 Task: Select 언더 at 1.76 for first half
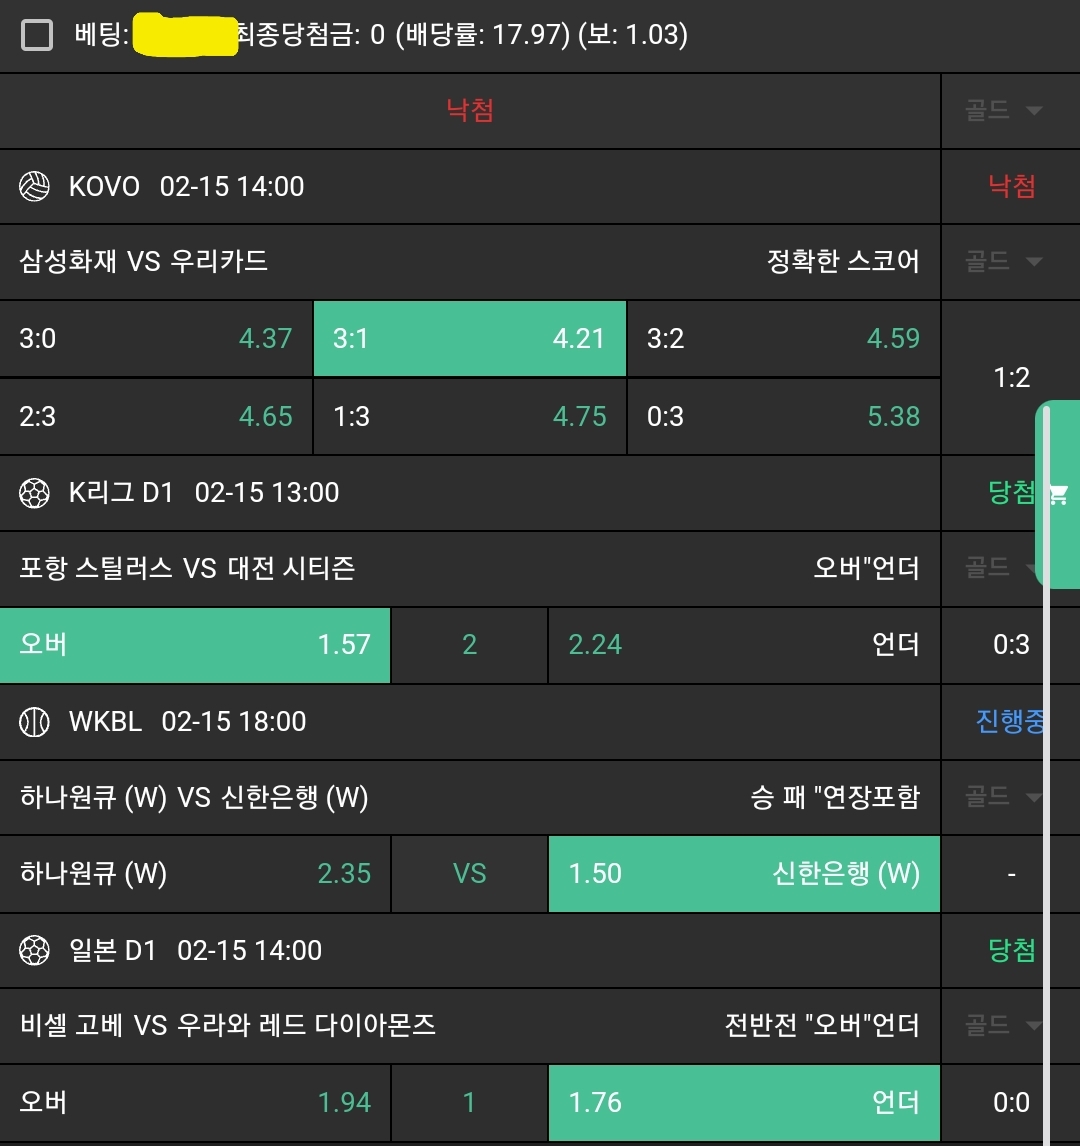coord(744,1103)
